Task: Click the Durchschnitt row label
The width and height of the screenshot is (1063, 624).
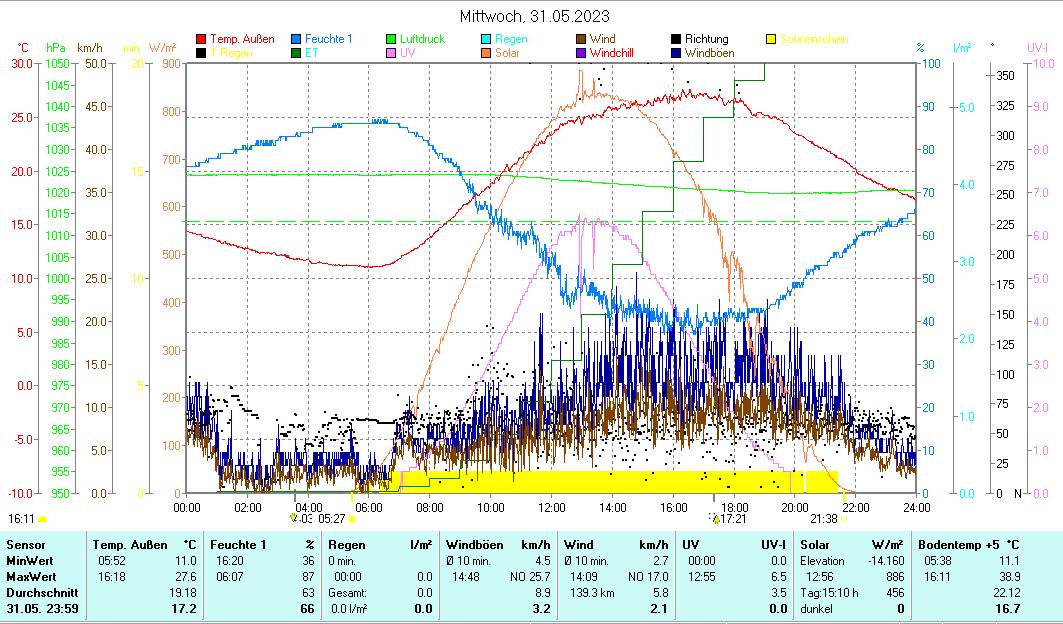Action: pyautogui.click(x=42, y=593)
